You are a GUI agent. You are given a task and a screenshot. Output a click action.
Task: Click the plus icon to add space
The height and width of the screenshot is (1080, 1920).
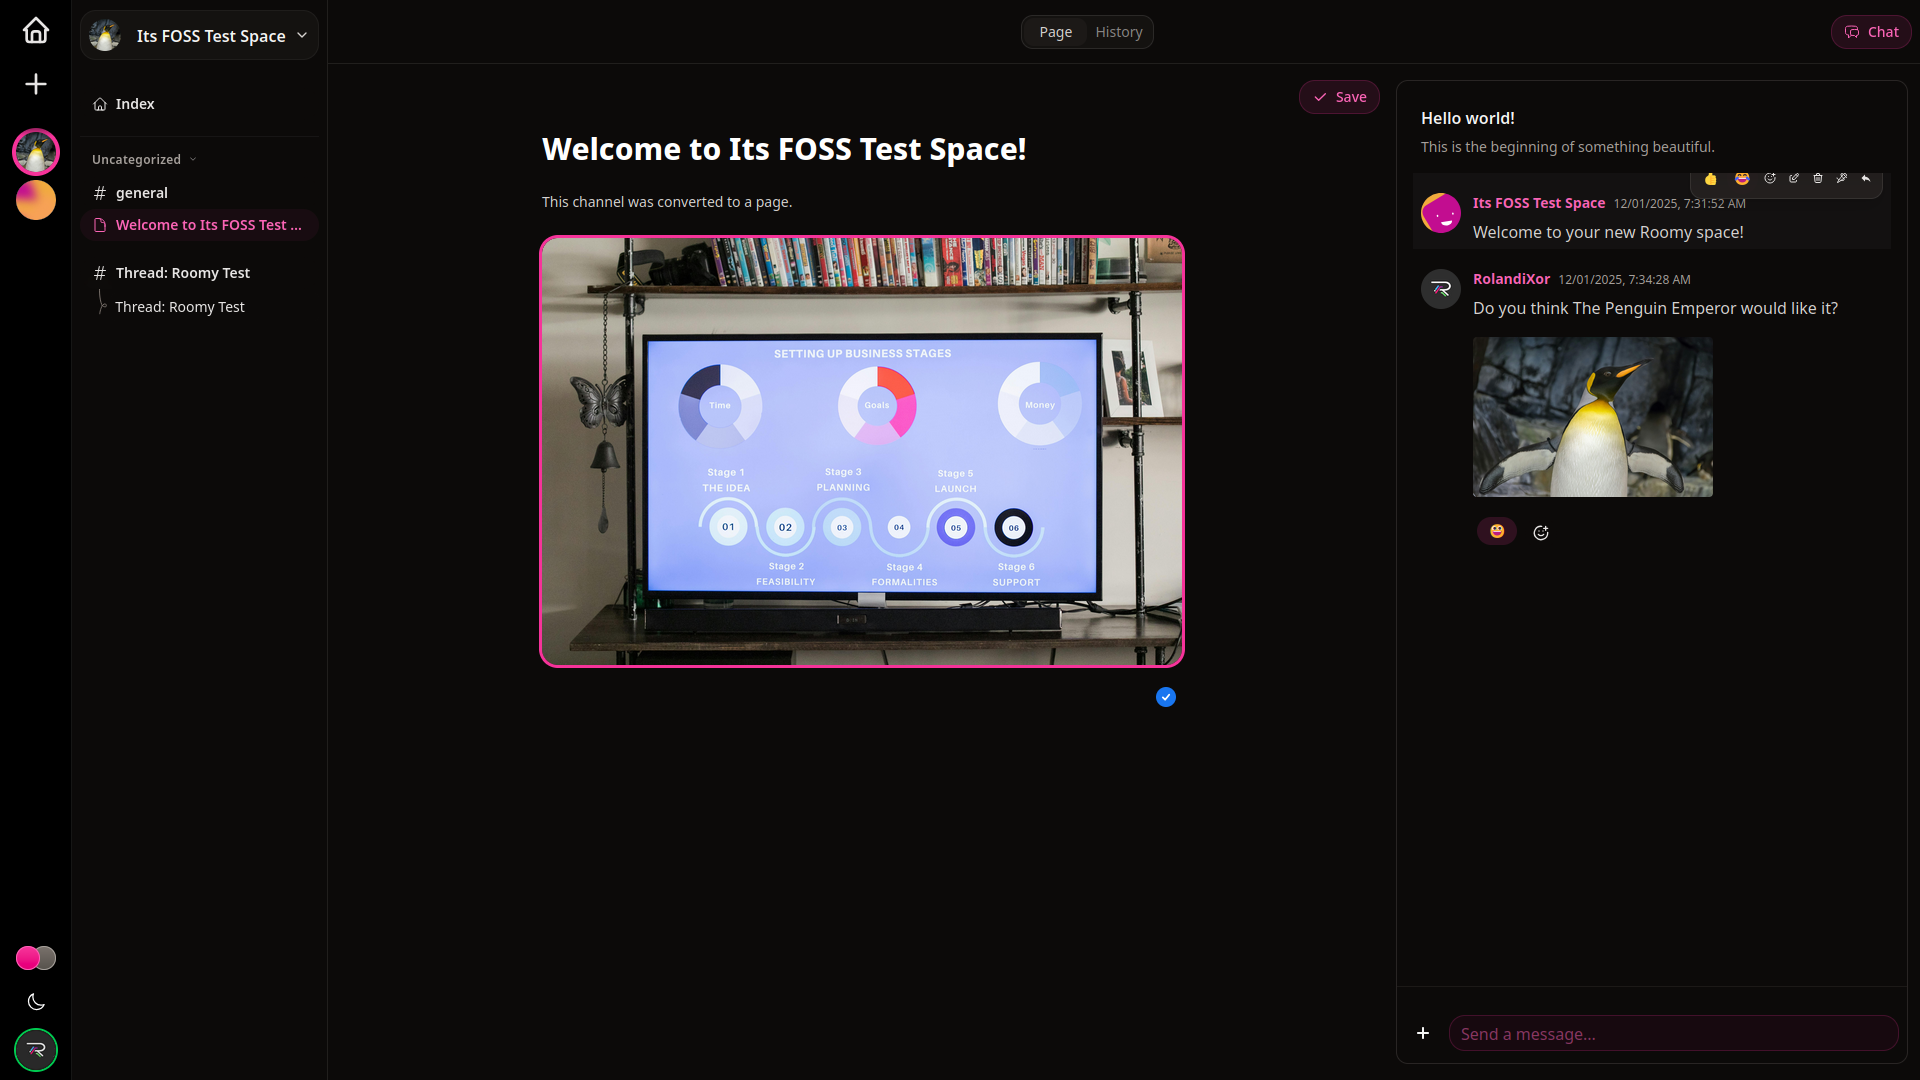[36, 84]
